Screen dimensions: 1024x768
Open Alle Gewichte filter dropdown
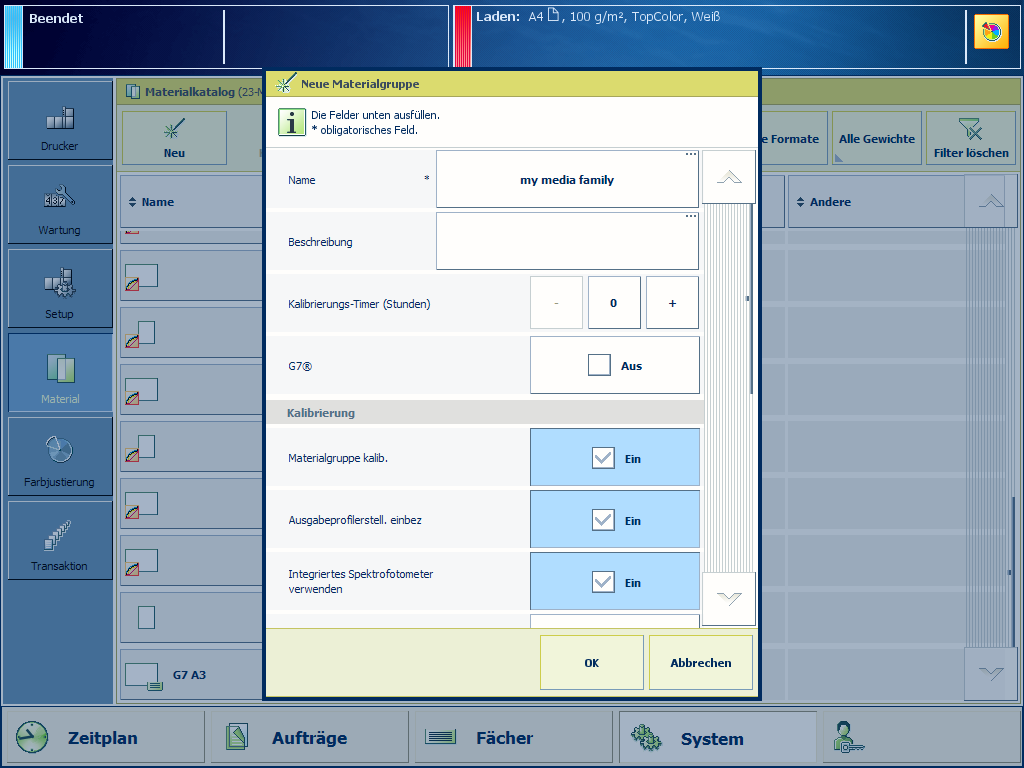pyautogui.click(x=876, y=138)
